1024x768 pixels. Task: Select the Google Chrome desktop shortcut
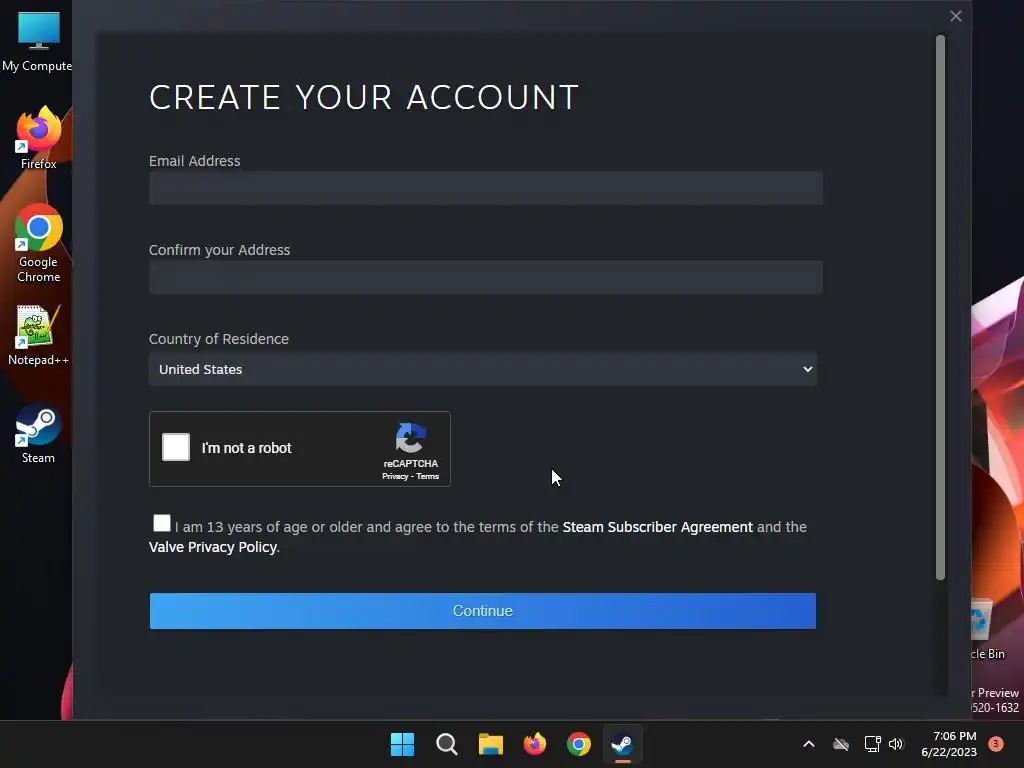tap(39, 242)
